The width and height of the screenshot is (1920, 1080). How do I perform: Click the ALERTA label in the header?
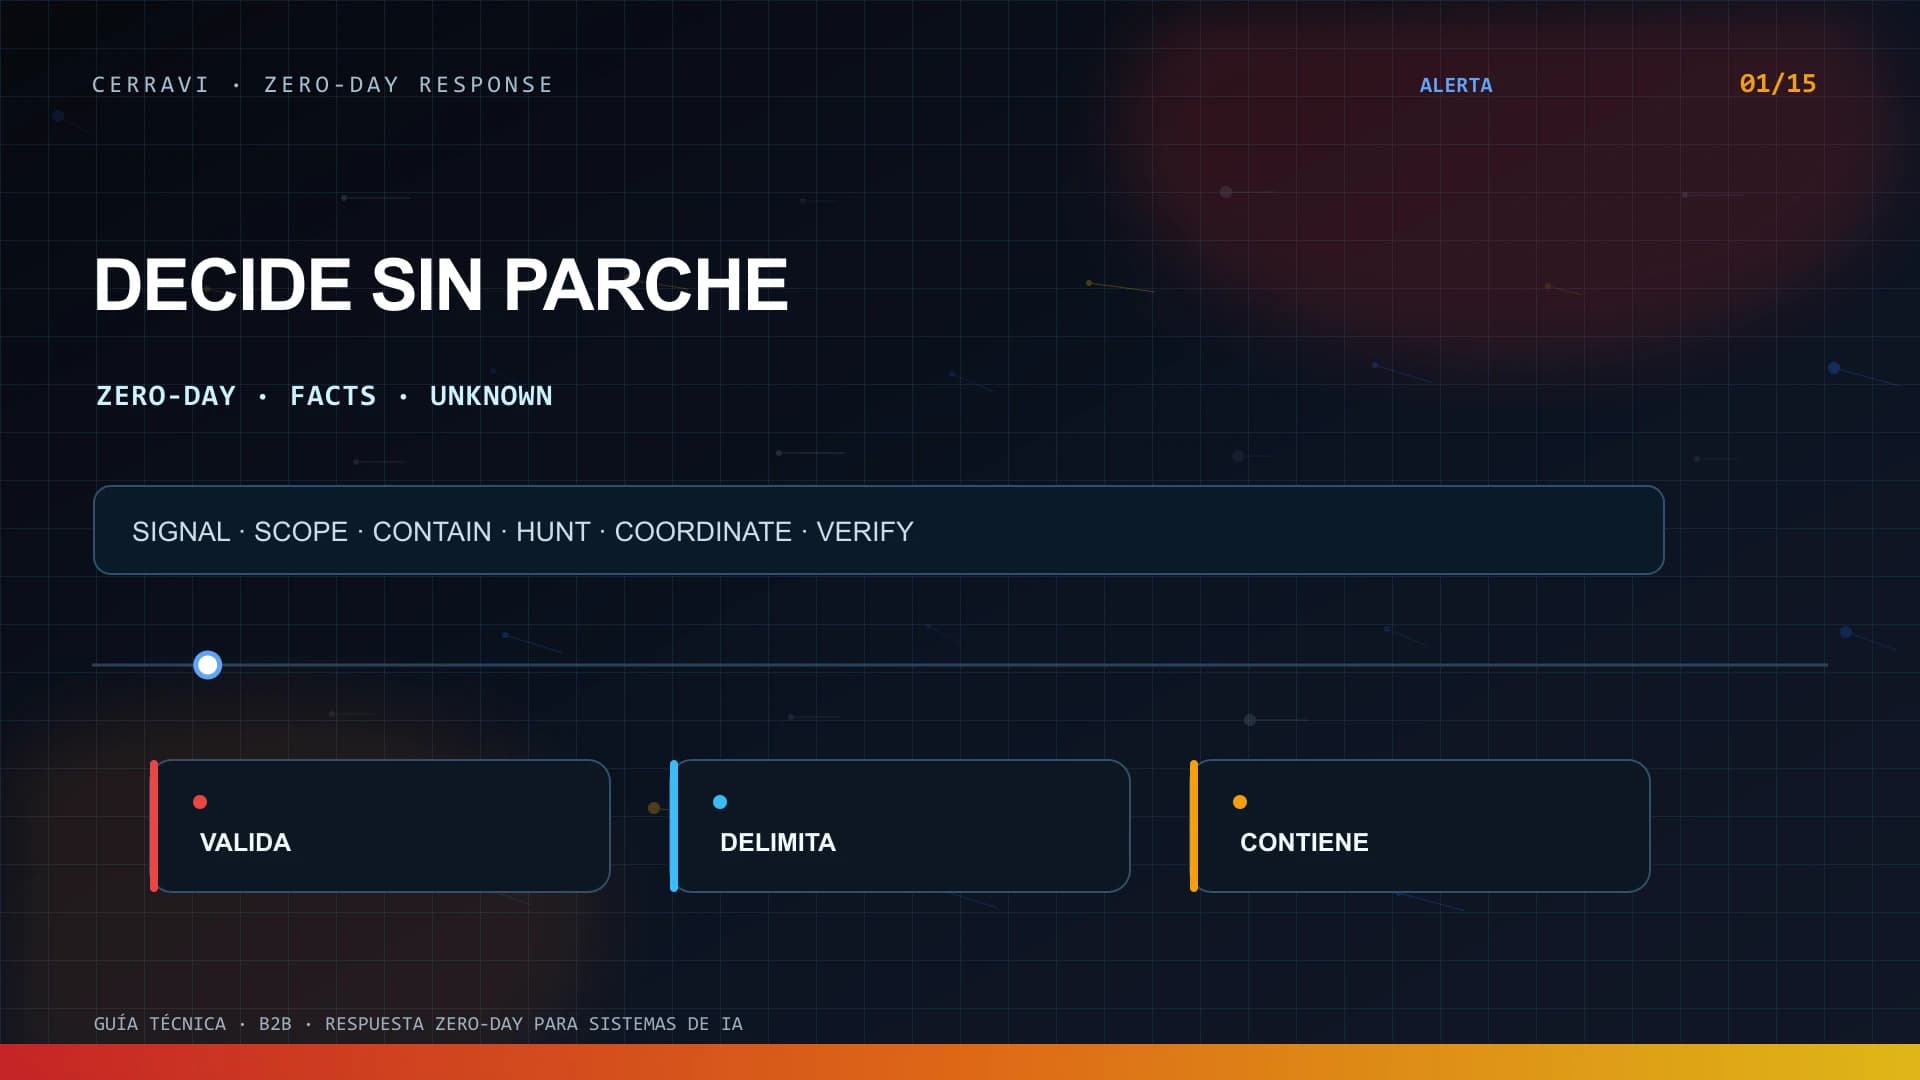[1456, 86]
